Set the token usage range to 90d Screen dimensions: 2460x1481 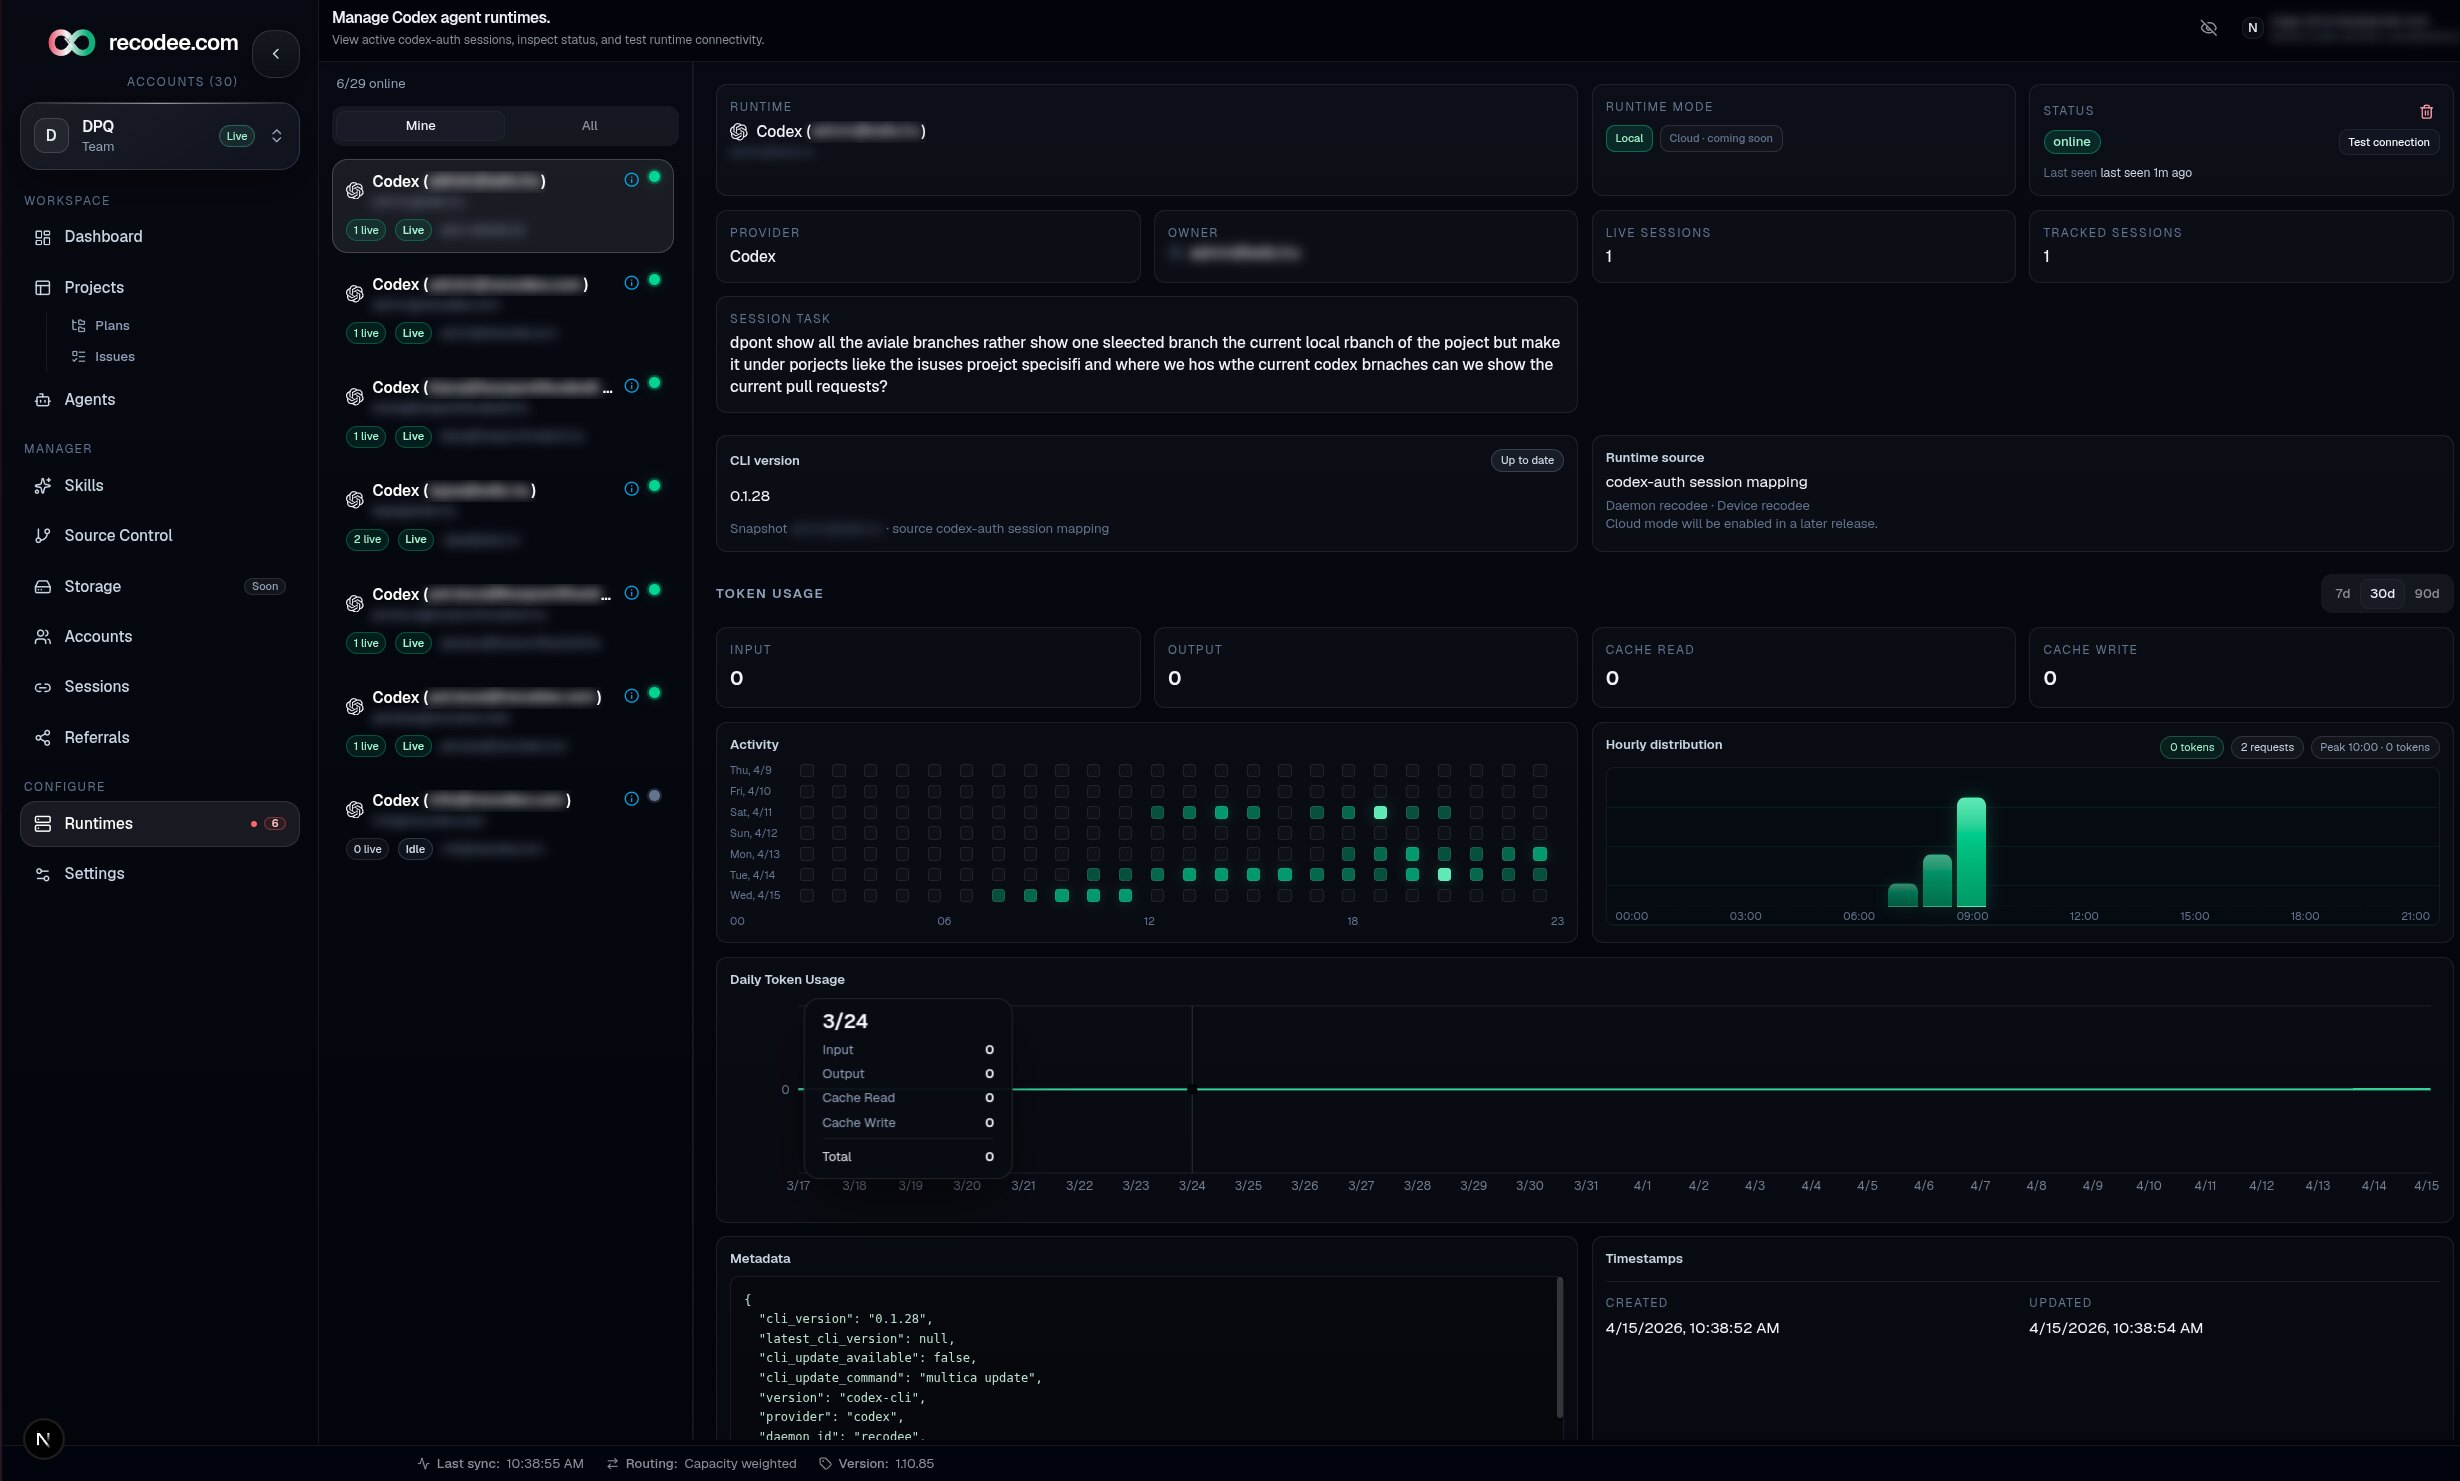point(2426,594)
